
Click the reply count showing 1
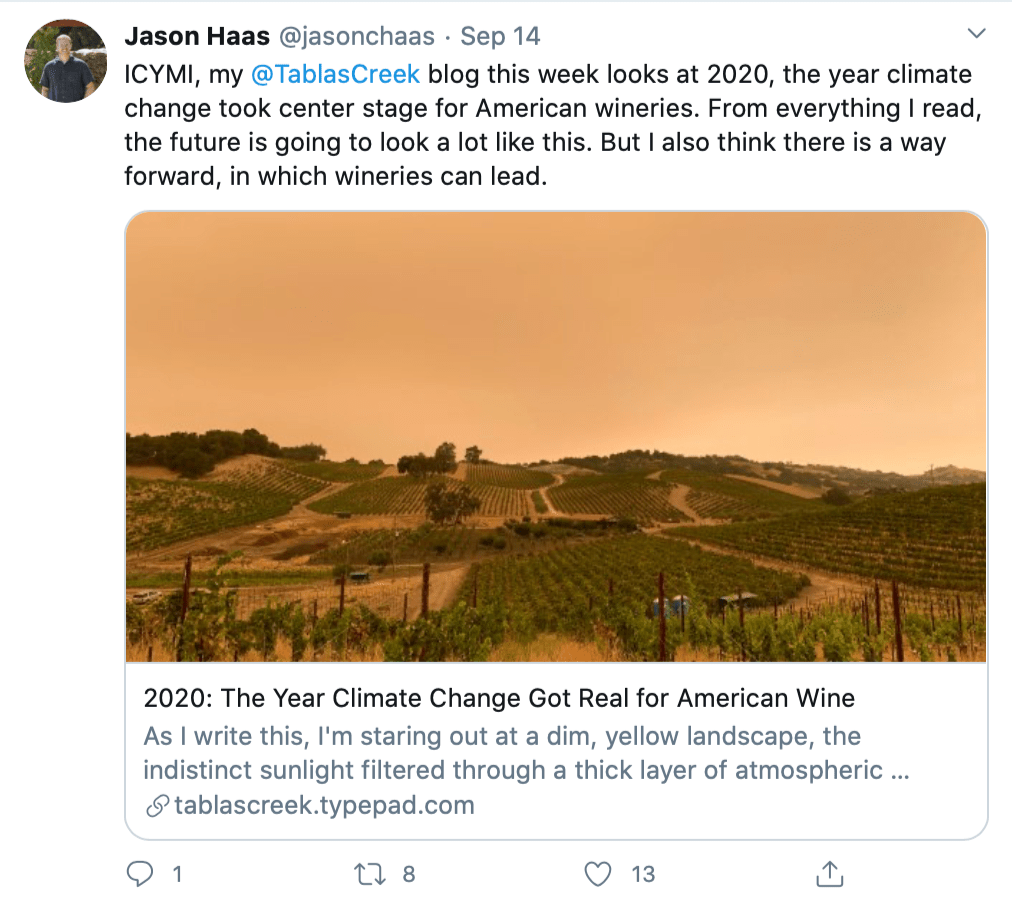click(x=177, y=873)
